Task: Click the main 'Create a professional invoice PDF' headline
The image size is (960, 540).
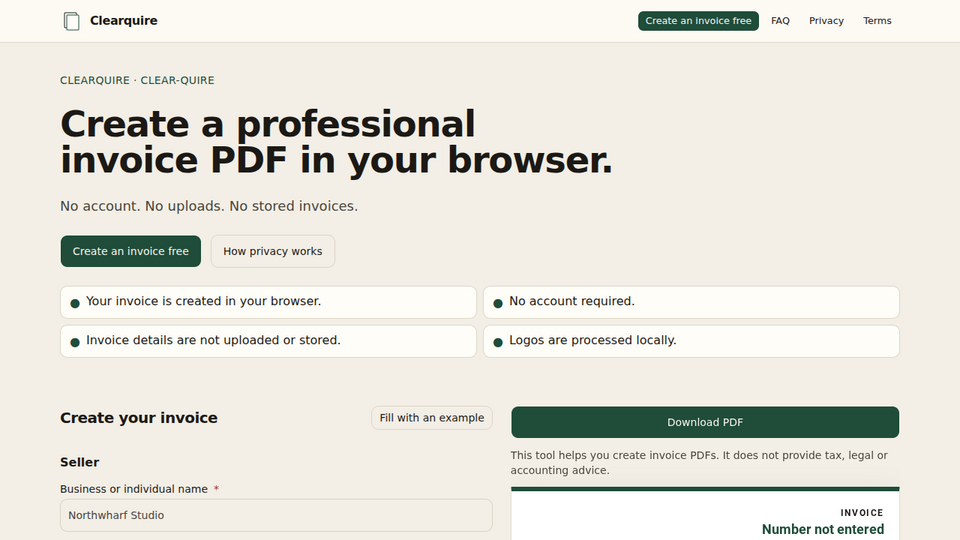Action: [336, 142]
